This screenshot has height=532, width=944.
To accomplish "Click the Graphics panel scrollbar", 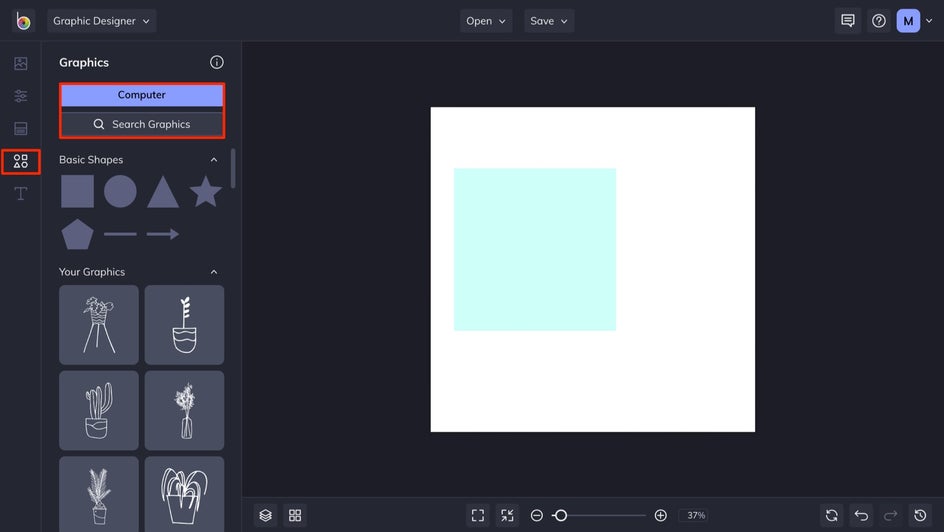I will pos(233,169).
